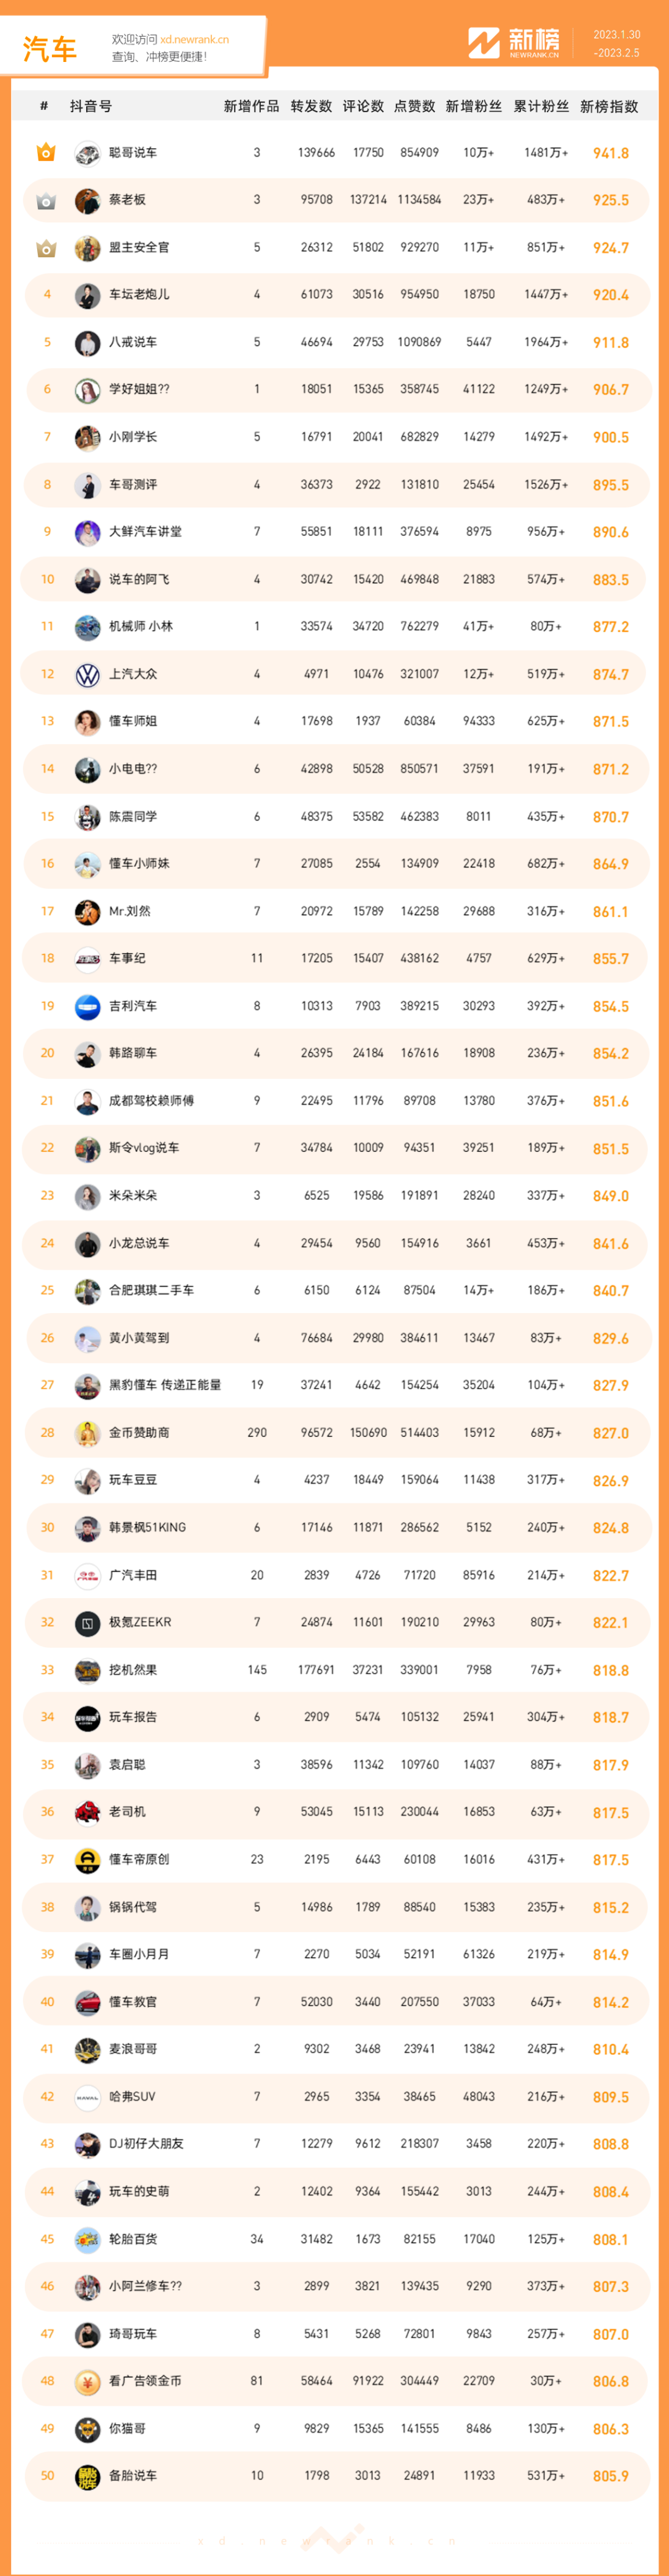The height and width of the screenshot is (2576, 669).
Task: Open the 聪哥说车 account name
Action: tap(133, 153)
